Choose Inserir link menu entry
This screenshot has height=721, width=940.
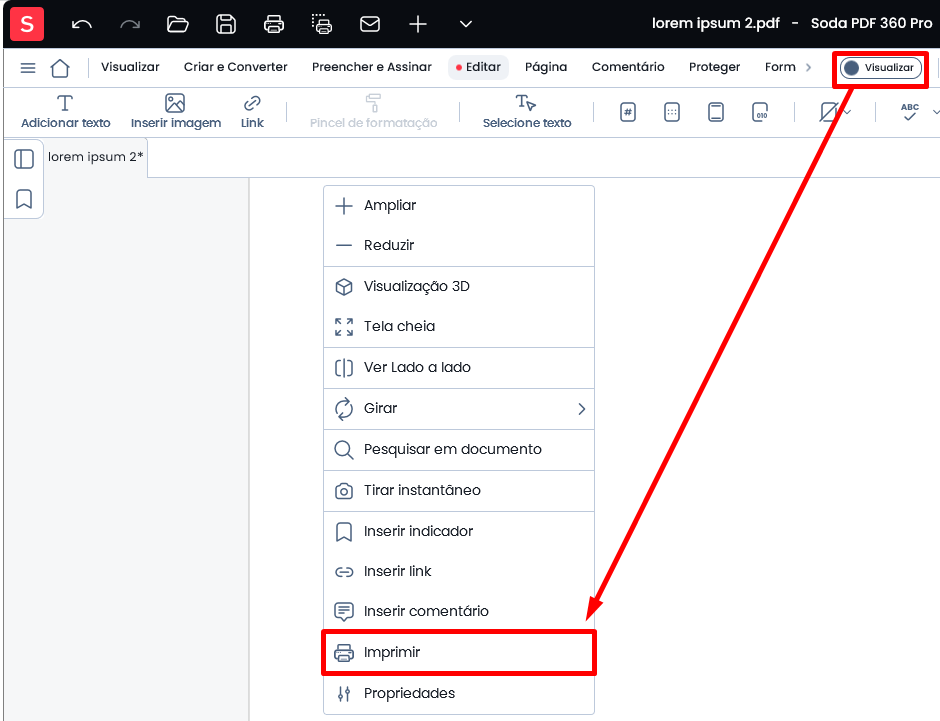coord(459,571)
